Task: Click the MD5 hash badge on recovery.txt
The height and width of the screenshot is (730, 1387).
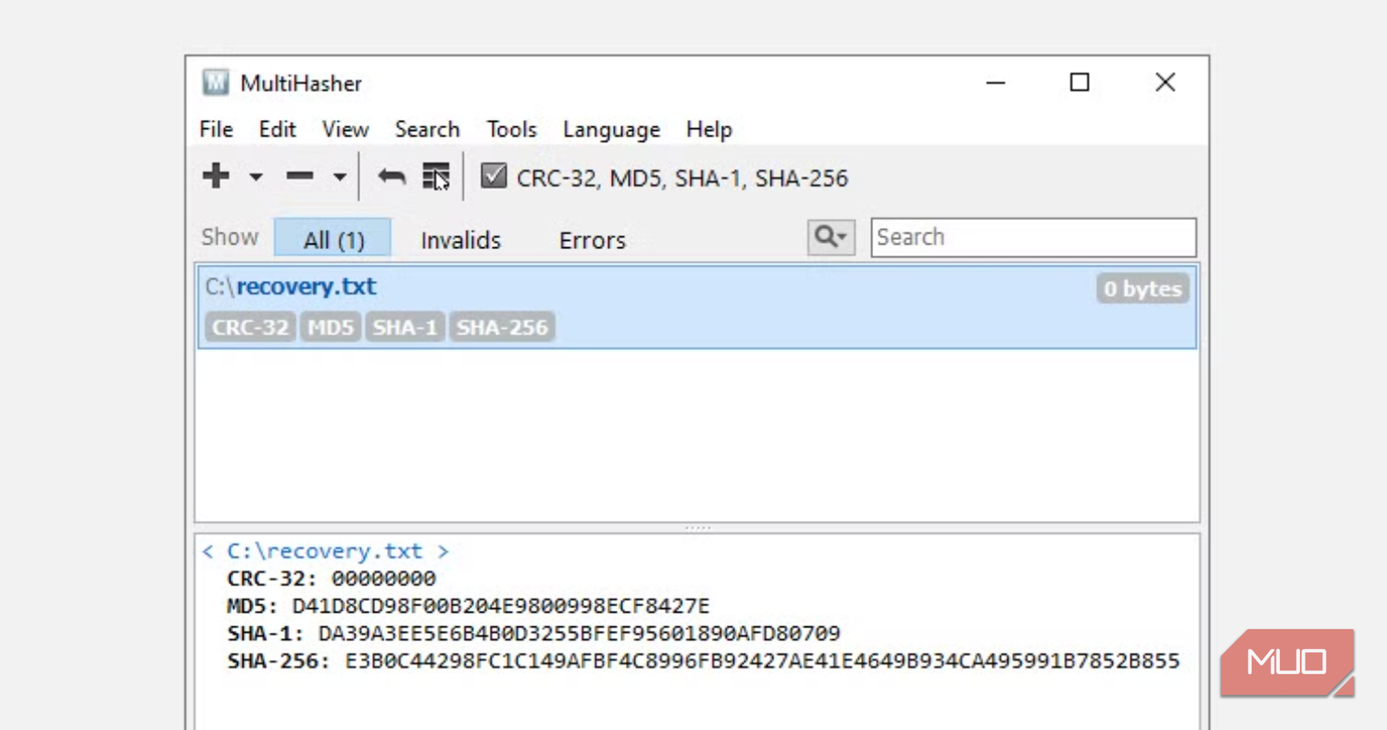Action: click(x=331, y=327)
